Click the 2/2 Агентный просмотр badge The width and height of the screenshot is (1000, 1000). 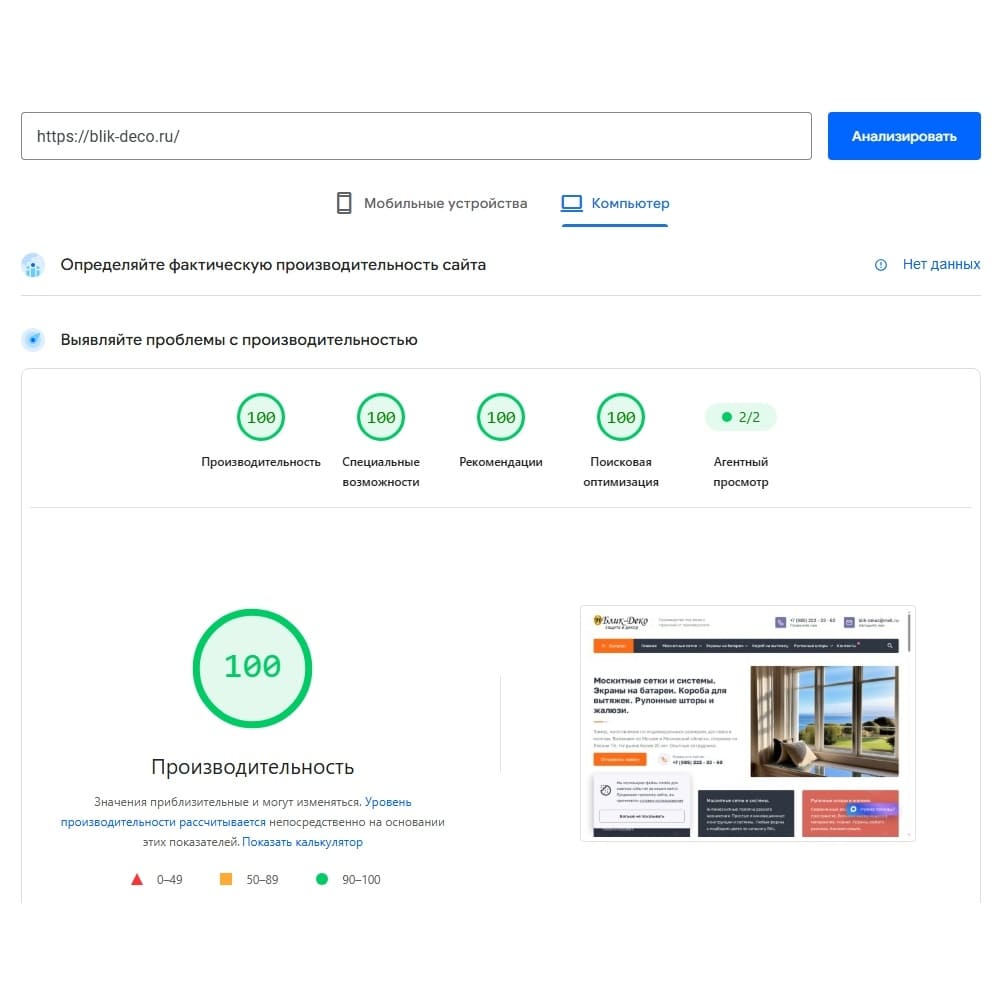740,417
